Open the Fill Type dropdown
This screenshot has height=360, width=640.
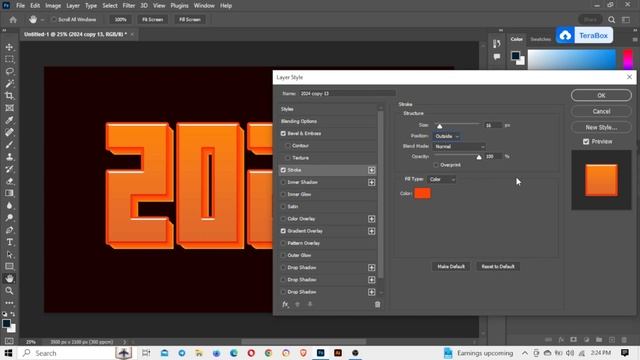[442, 180]
